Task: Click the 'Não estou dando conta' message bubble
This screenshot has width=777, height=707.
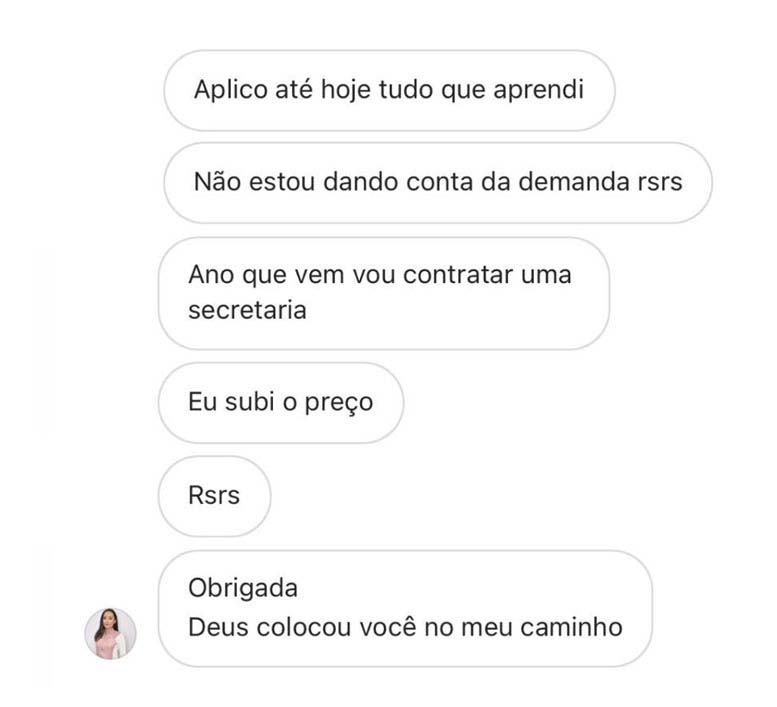Action: [438, 183]
